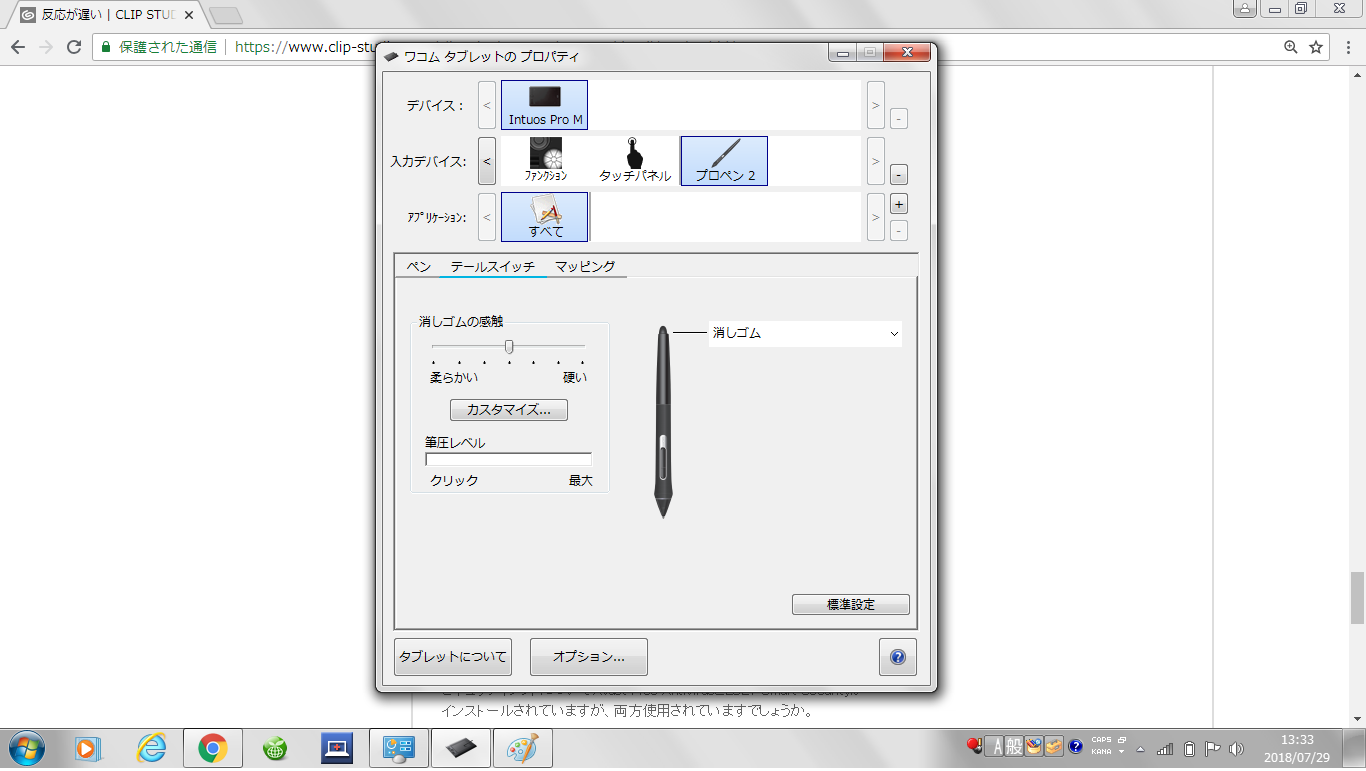Click the left arrow in 入力デバイス row
This screenshot has width=1366, height=771.
coord(487,161)
